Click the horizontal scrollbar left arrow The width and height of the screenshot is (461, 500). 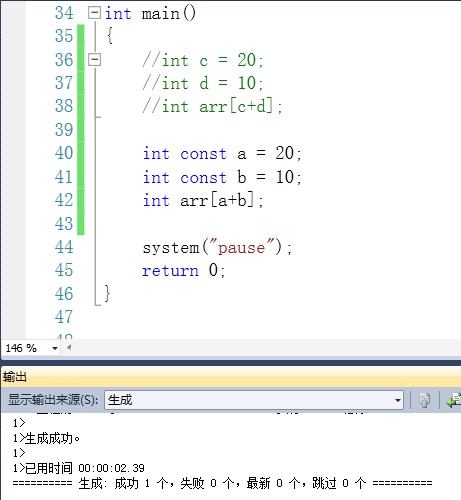coord(69,348)
